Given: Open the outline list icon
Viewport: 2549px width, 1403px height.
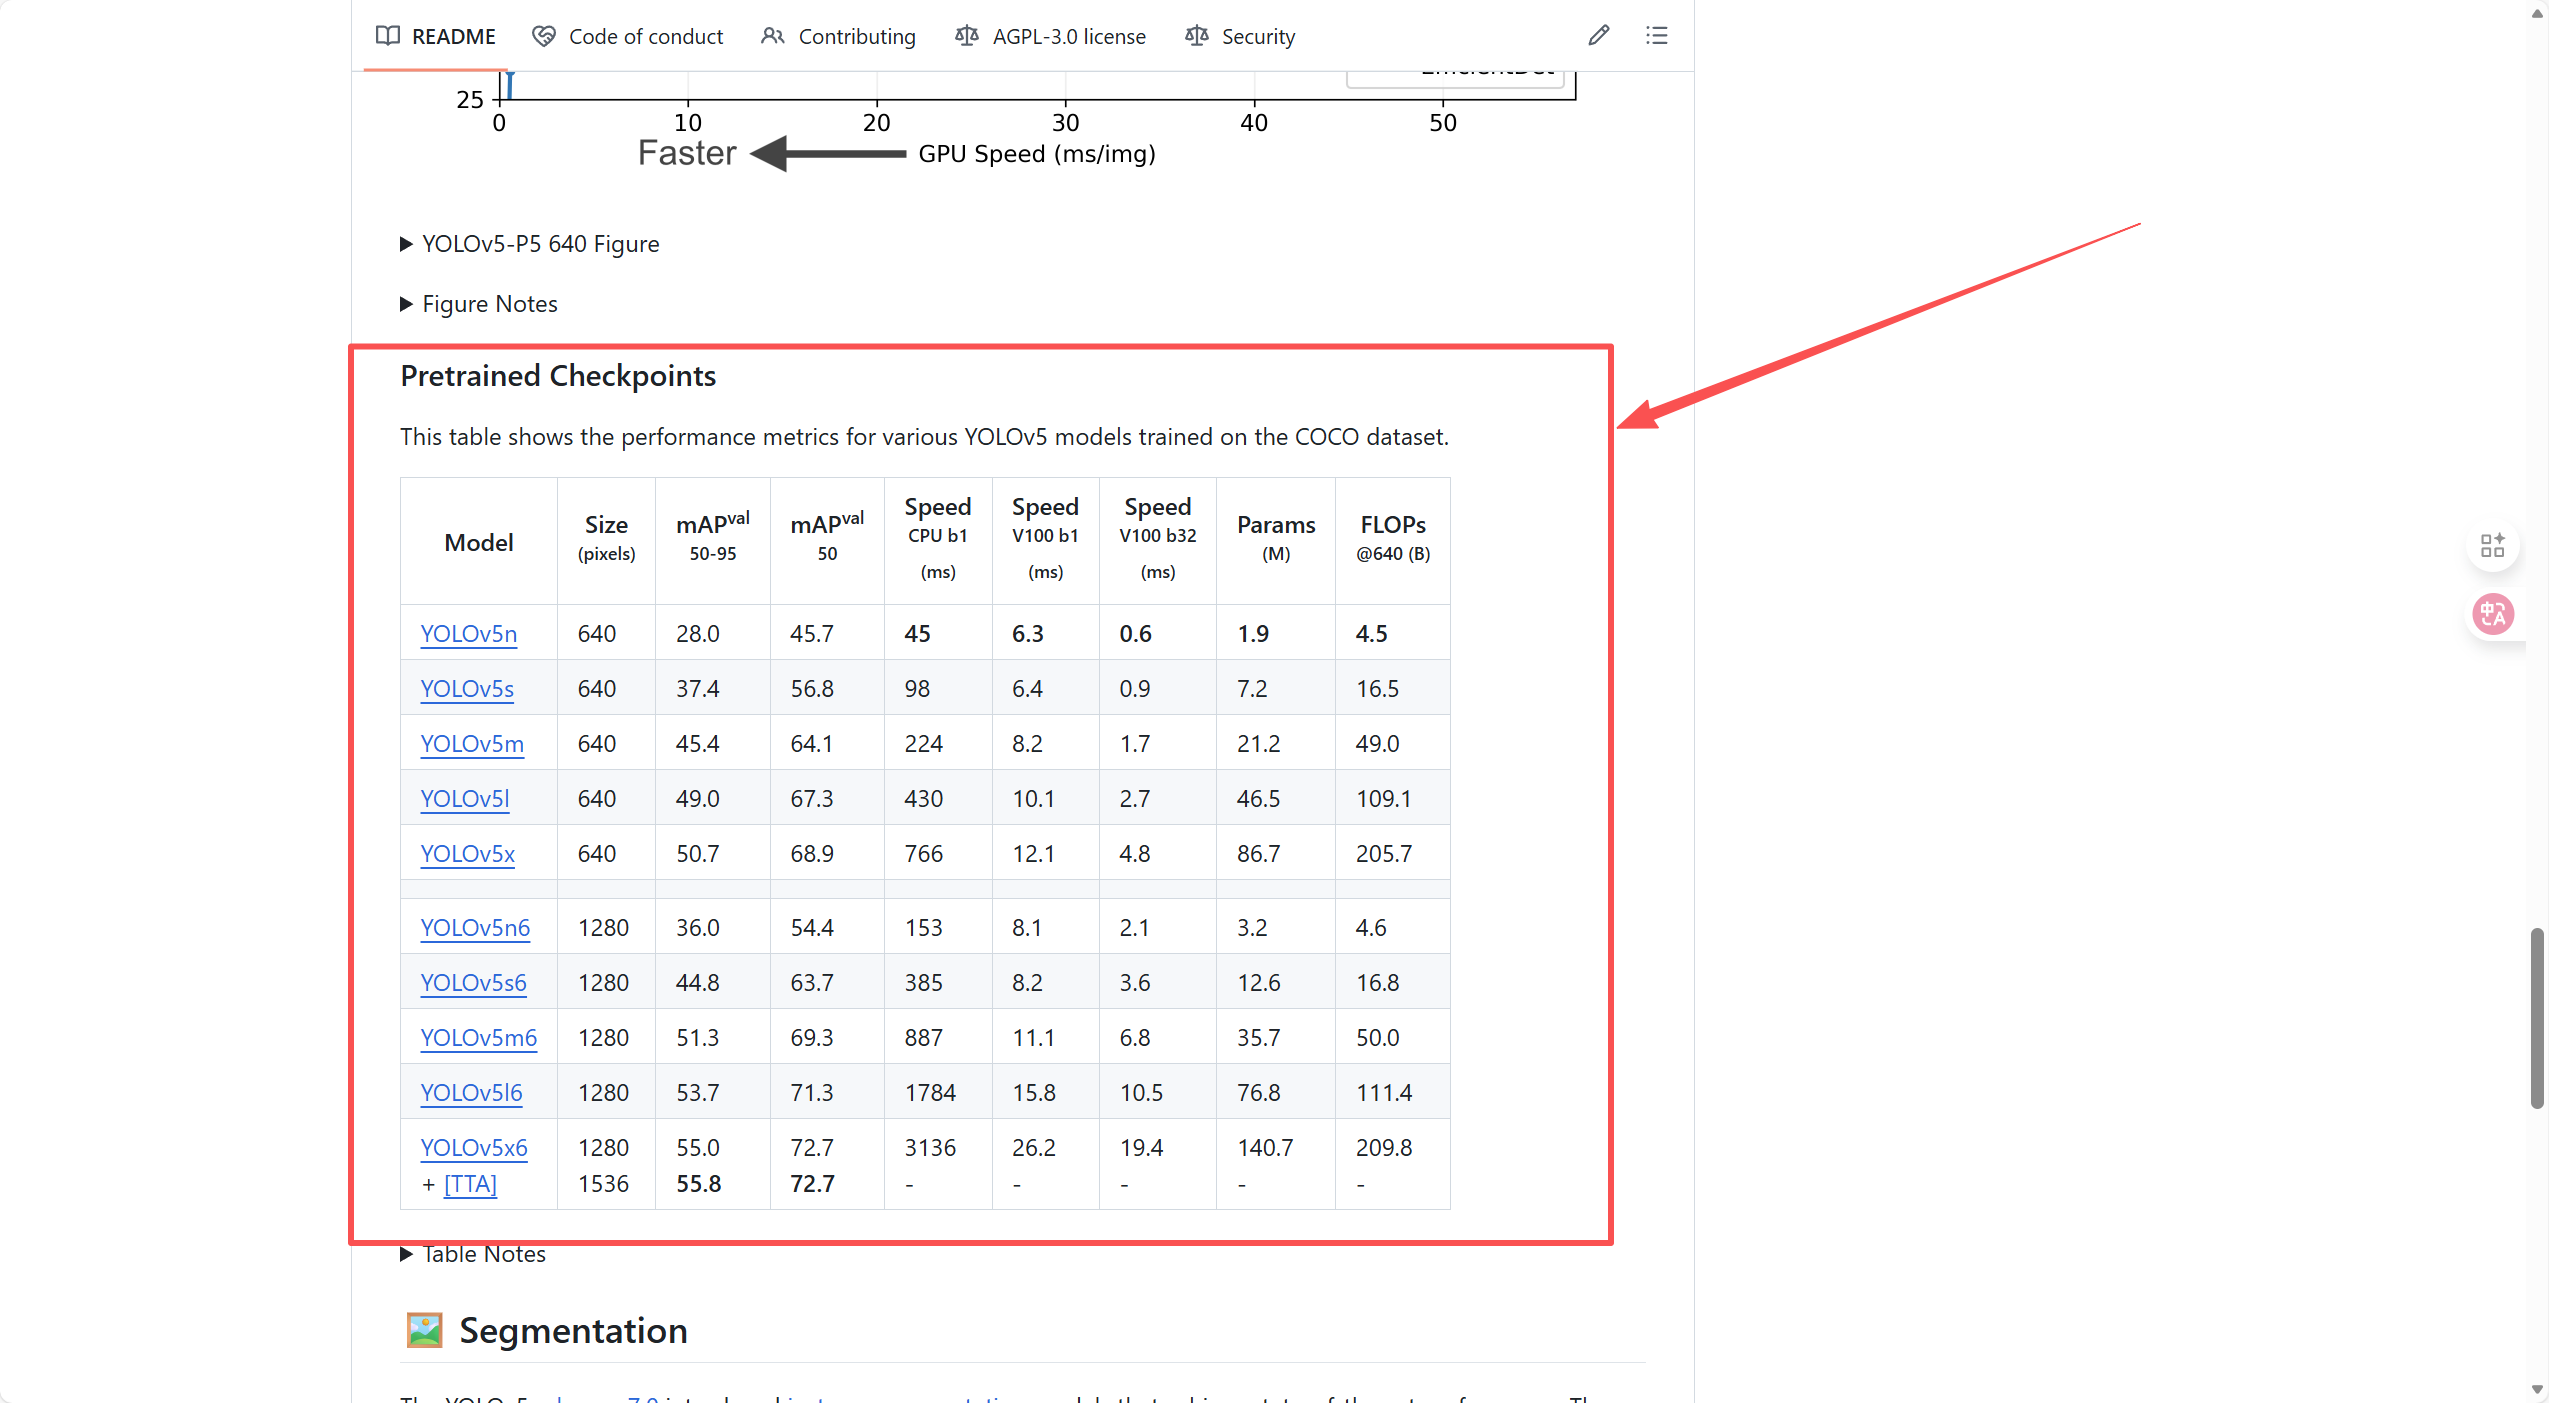Looking at the screenshot, I should (x=1656, y=36).
